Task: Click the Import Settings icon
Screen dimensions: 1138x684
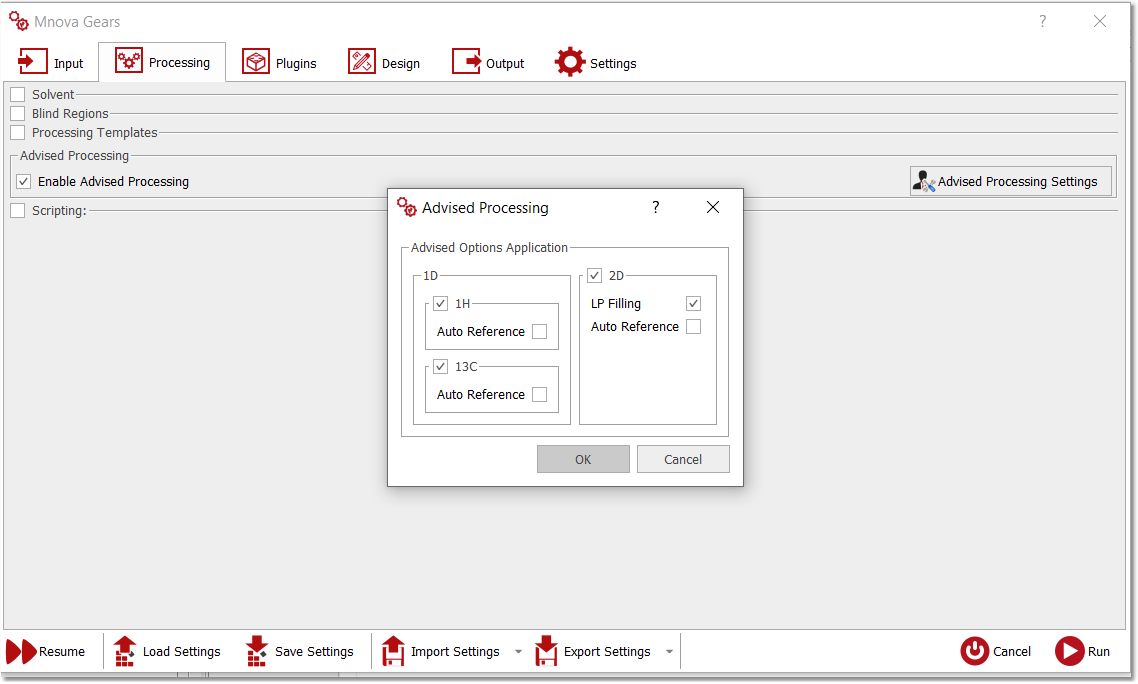Action: coord(393,651)
